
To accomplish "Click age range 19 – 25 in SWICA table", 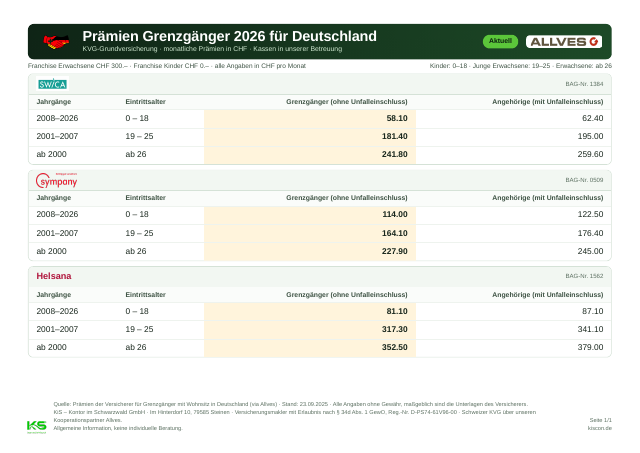I will (139, 136).
